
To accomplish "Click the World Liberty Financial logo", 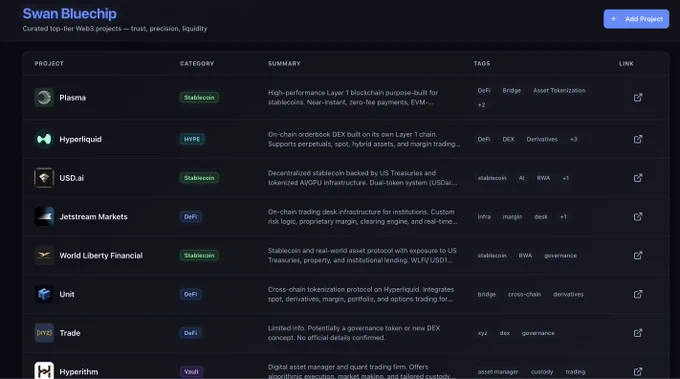I will point(44,255).
